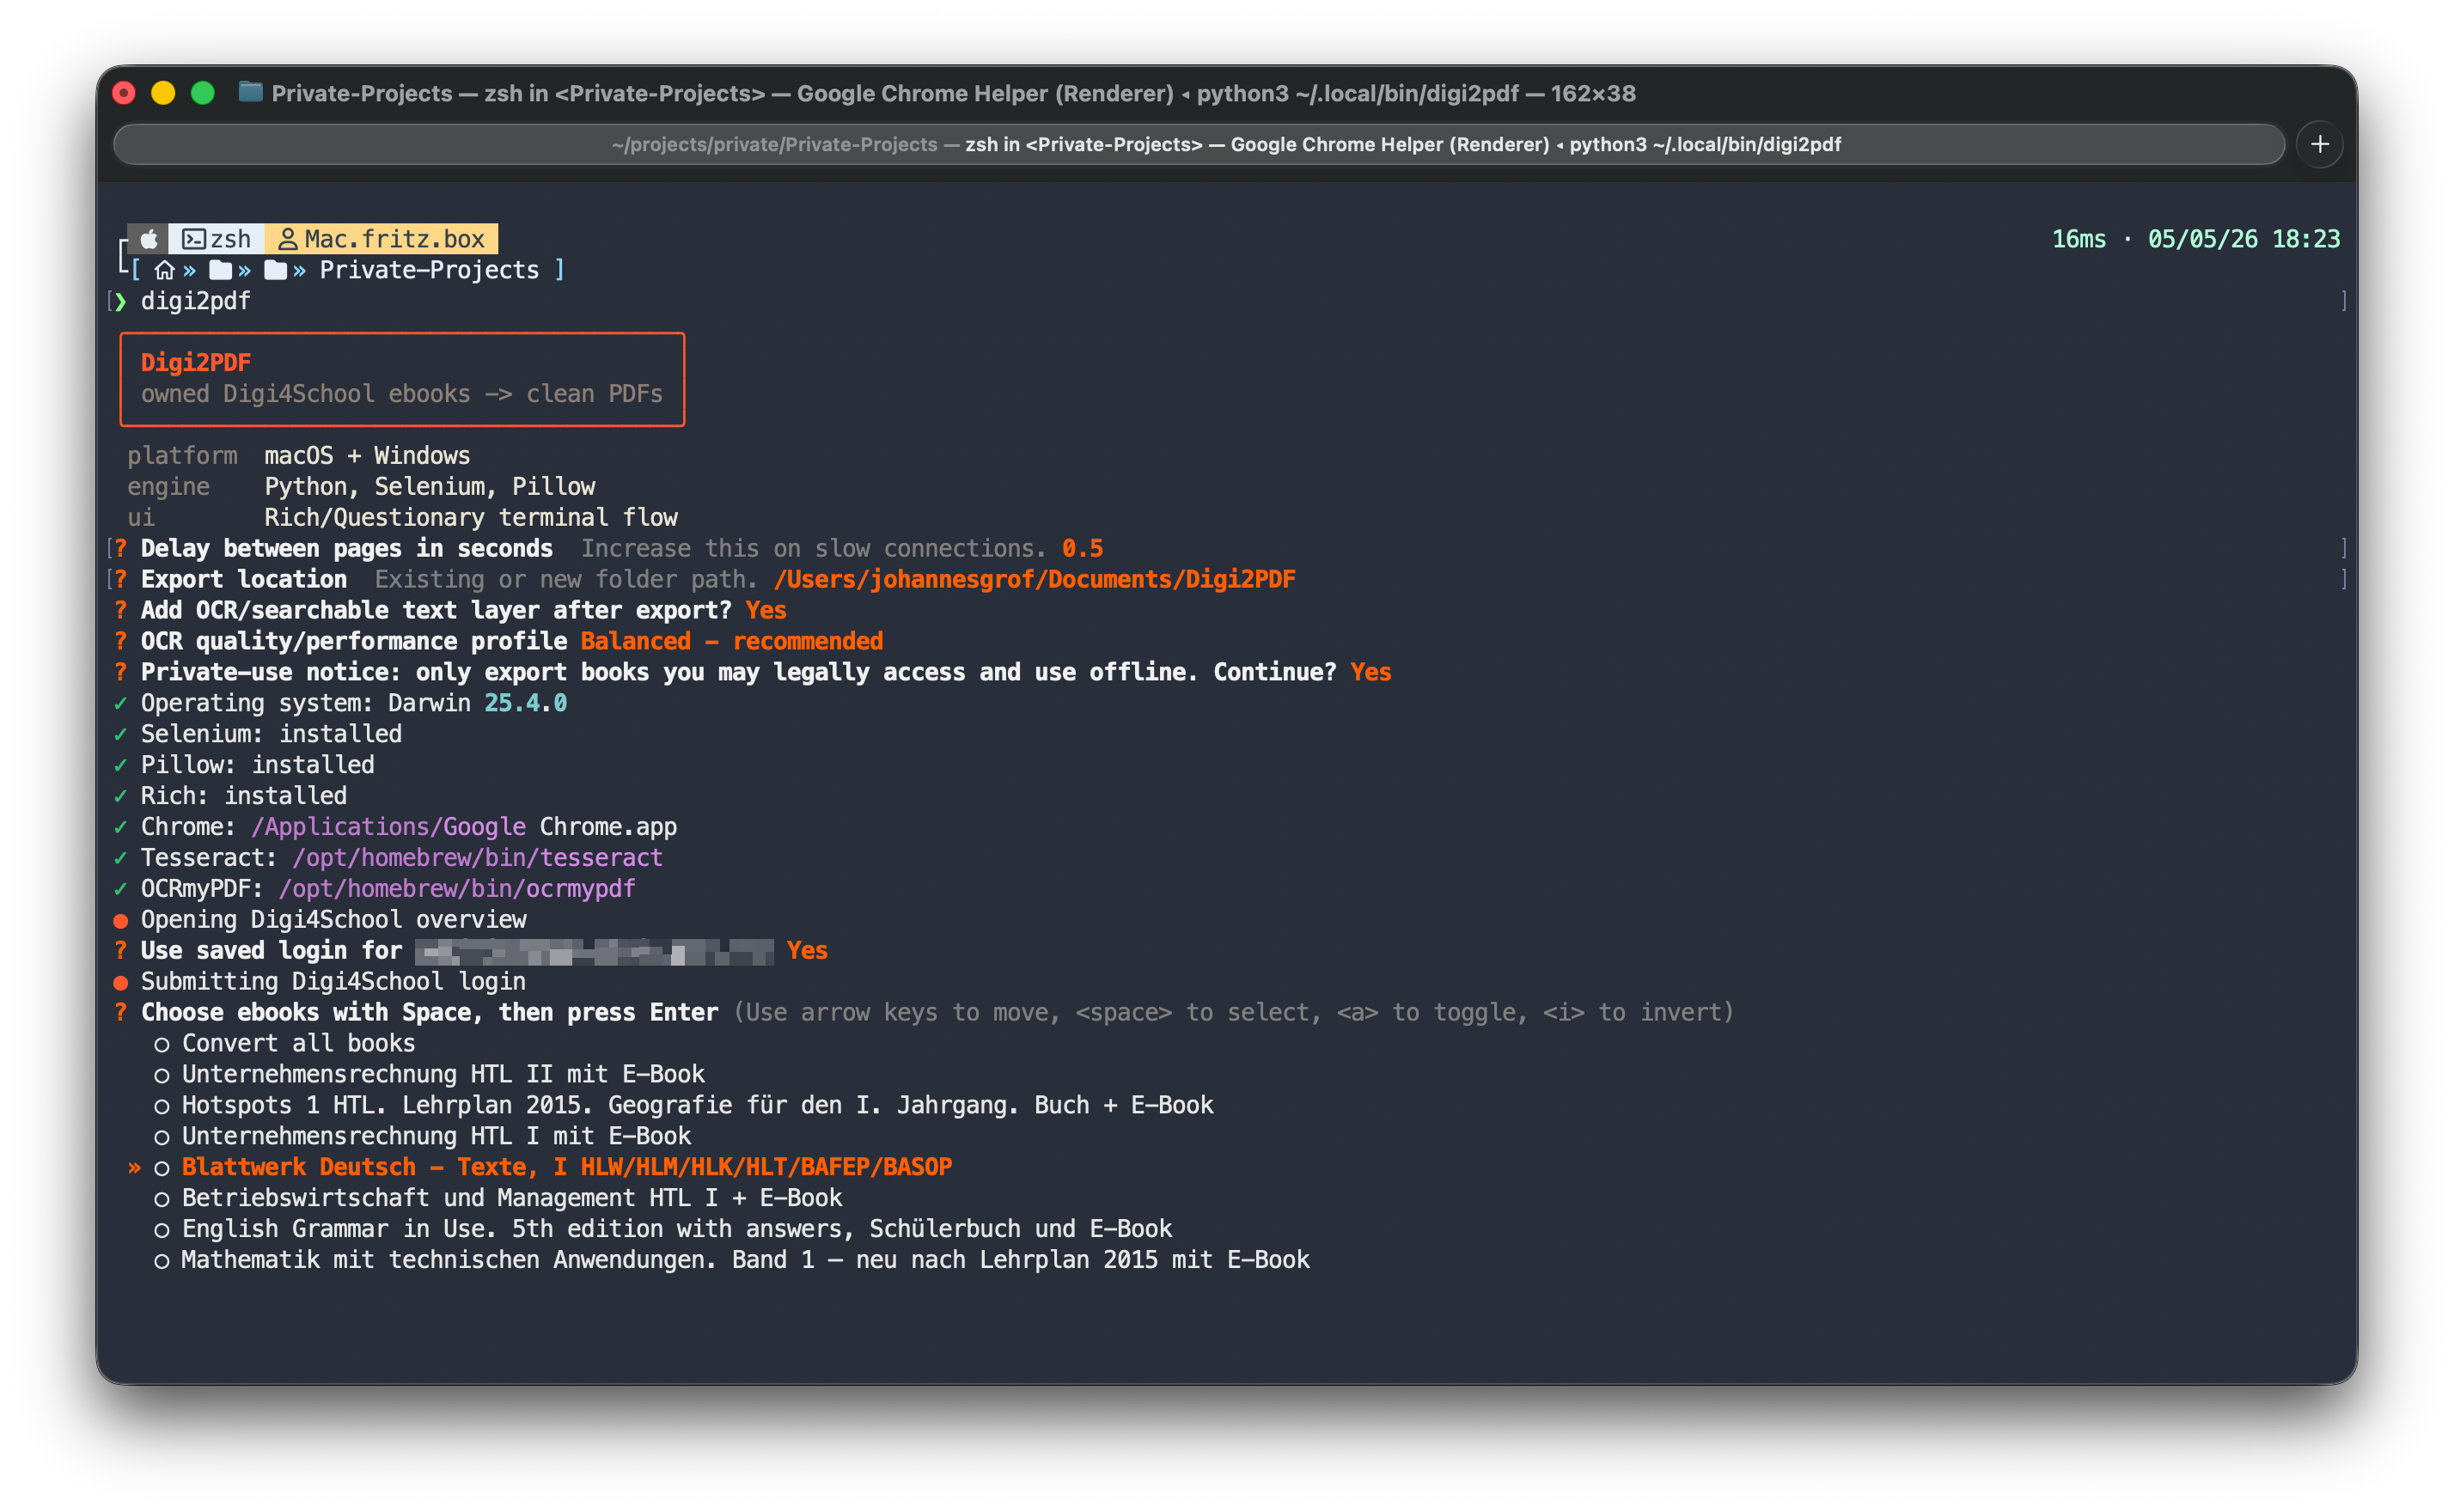This screenshot has height=1512, width=2454.
Task: Click the Delay between pages in seconds prompt
Action: 347,548
